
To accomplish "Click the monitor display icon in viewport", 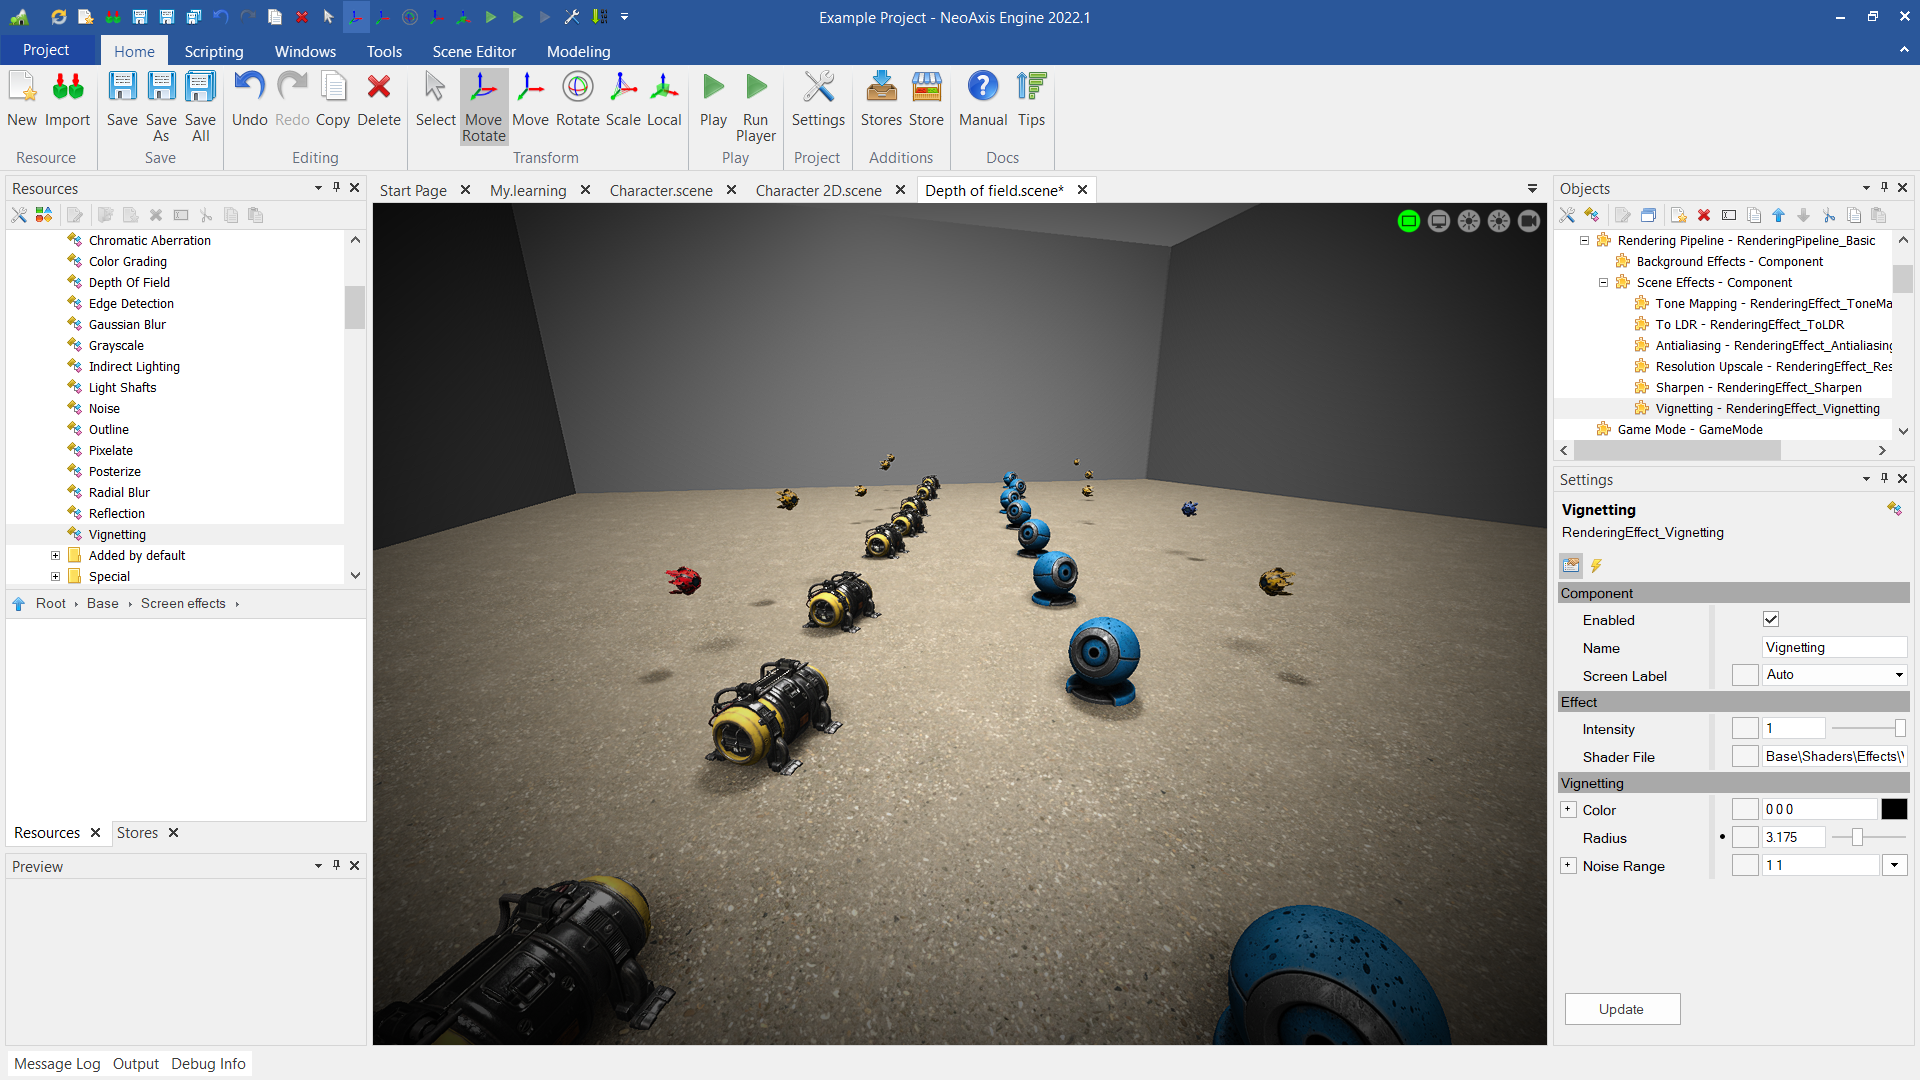I will pos(1439,222).
